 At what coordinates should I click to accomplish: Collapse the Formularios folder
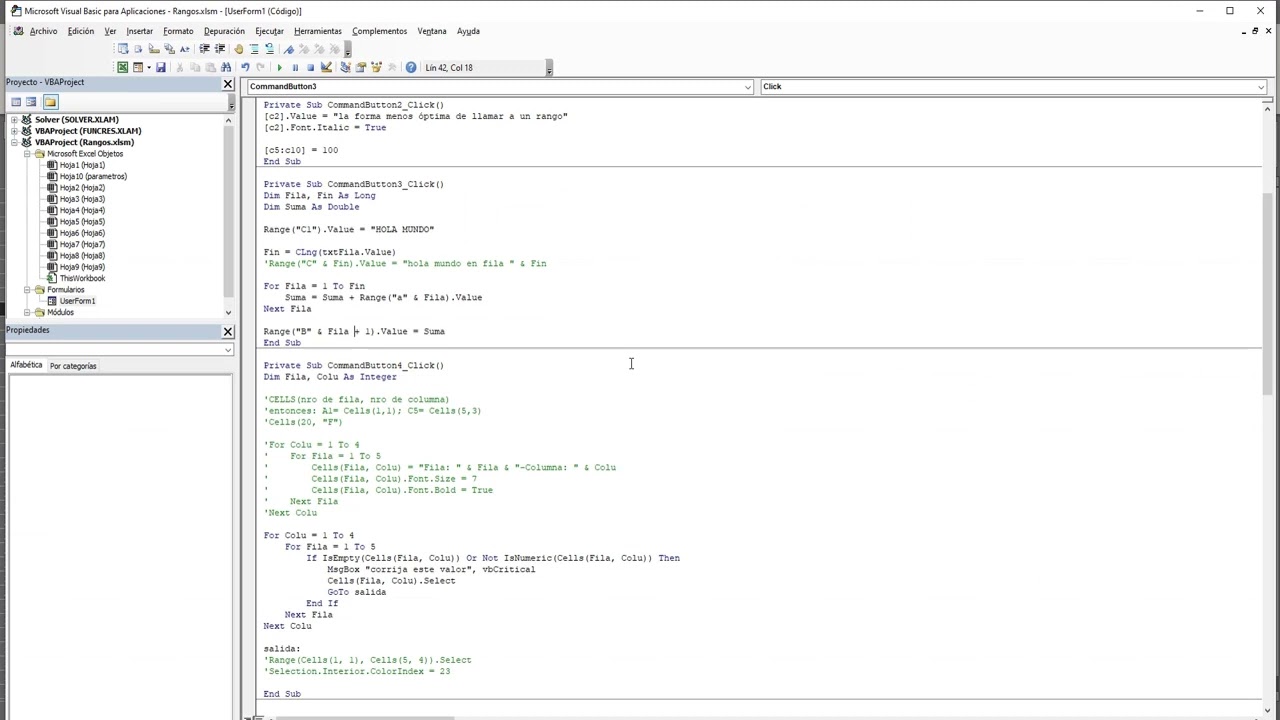tap(27, 290)
